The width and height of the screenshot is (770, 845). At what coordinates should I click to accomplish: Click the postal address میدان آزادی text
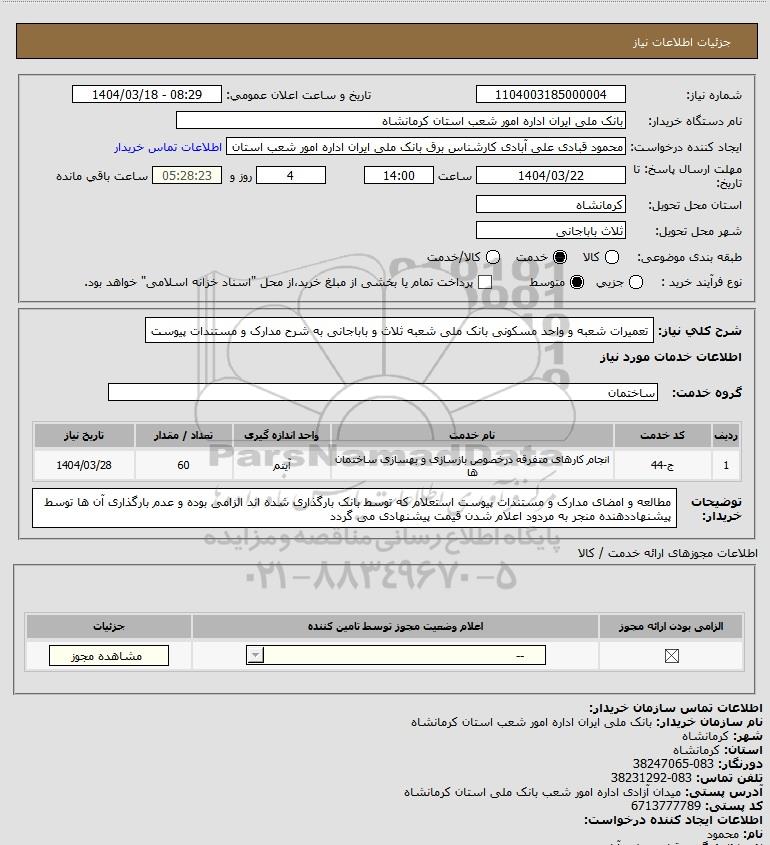543,792
